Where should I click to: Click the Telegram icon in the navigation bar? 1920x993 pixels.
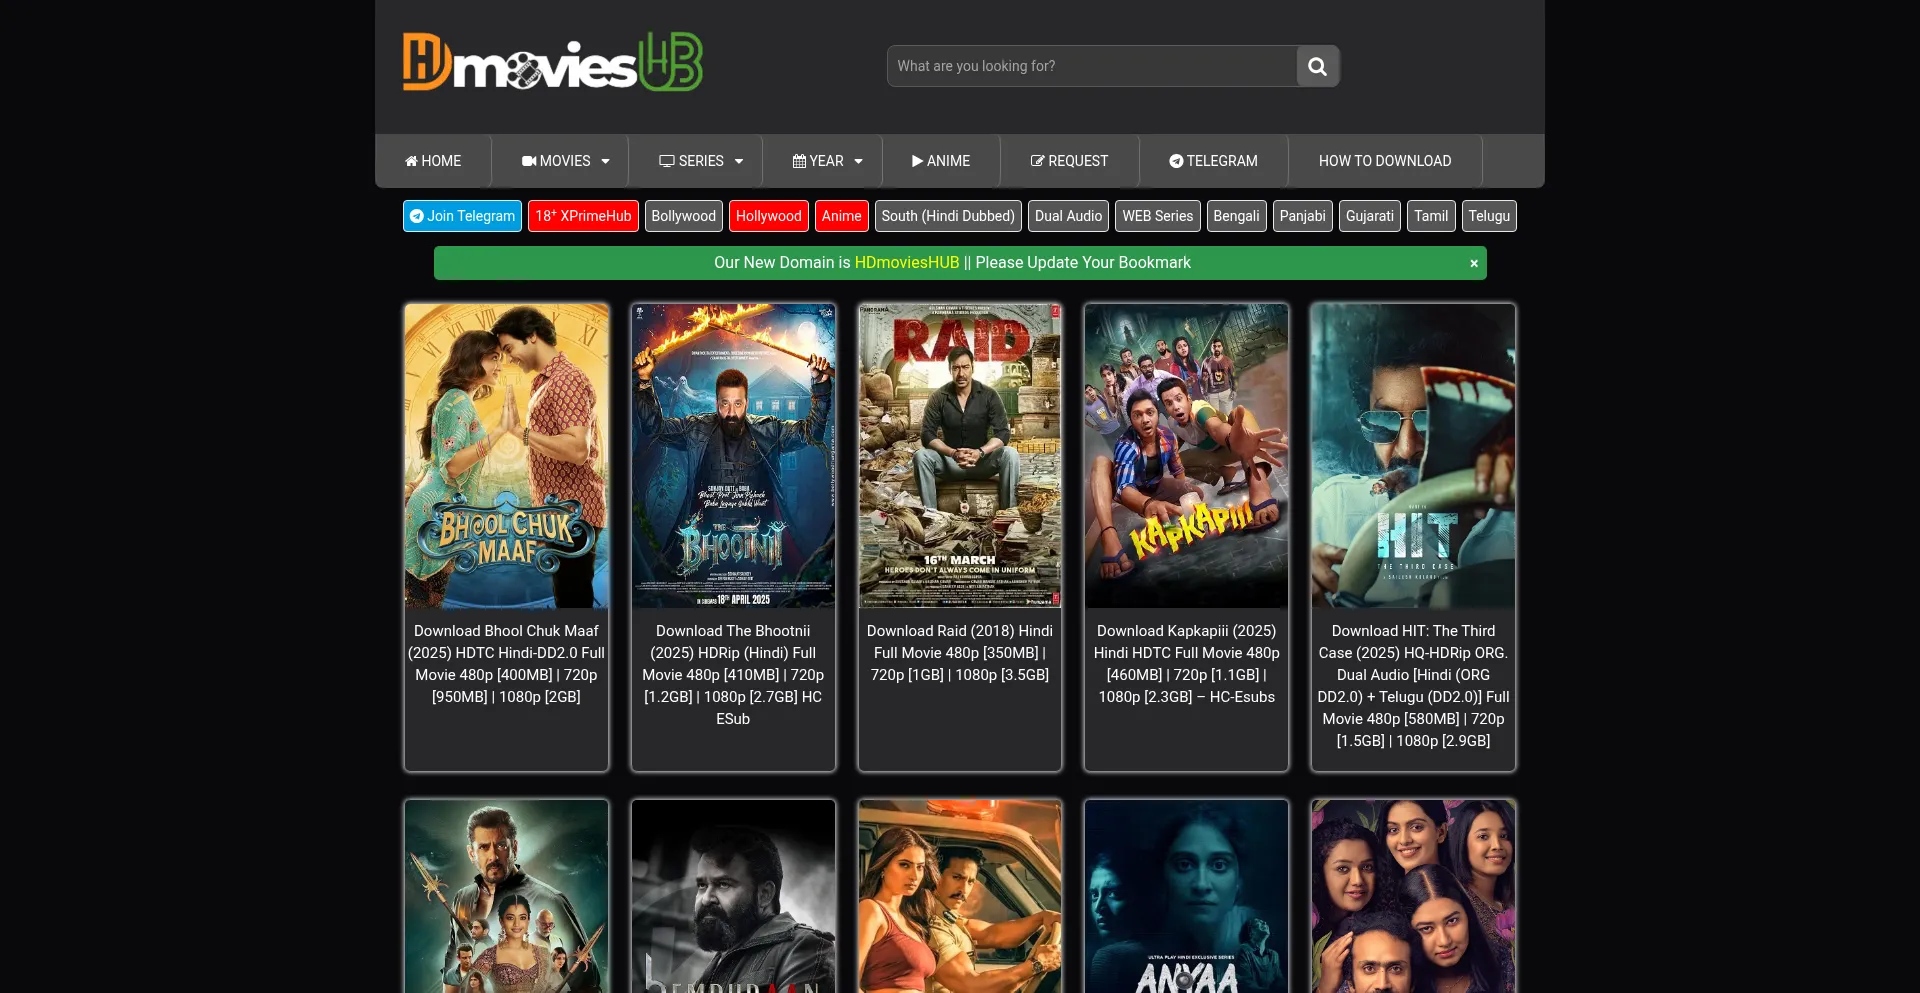(1176, 161)
